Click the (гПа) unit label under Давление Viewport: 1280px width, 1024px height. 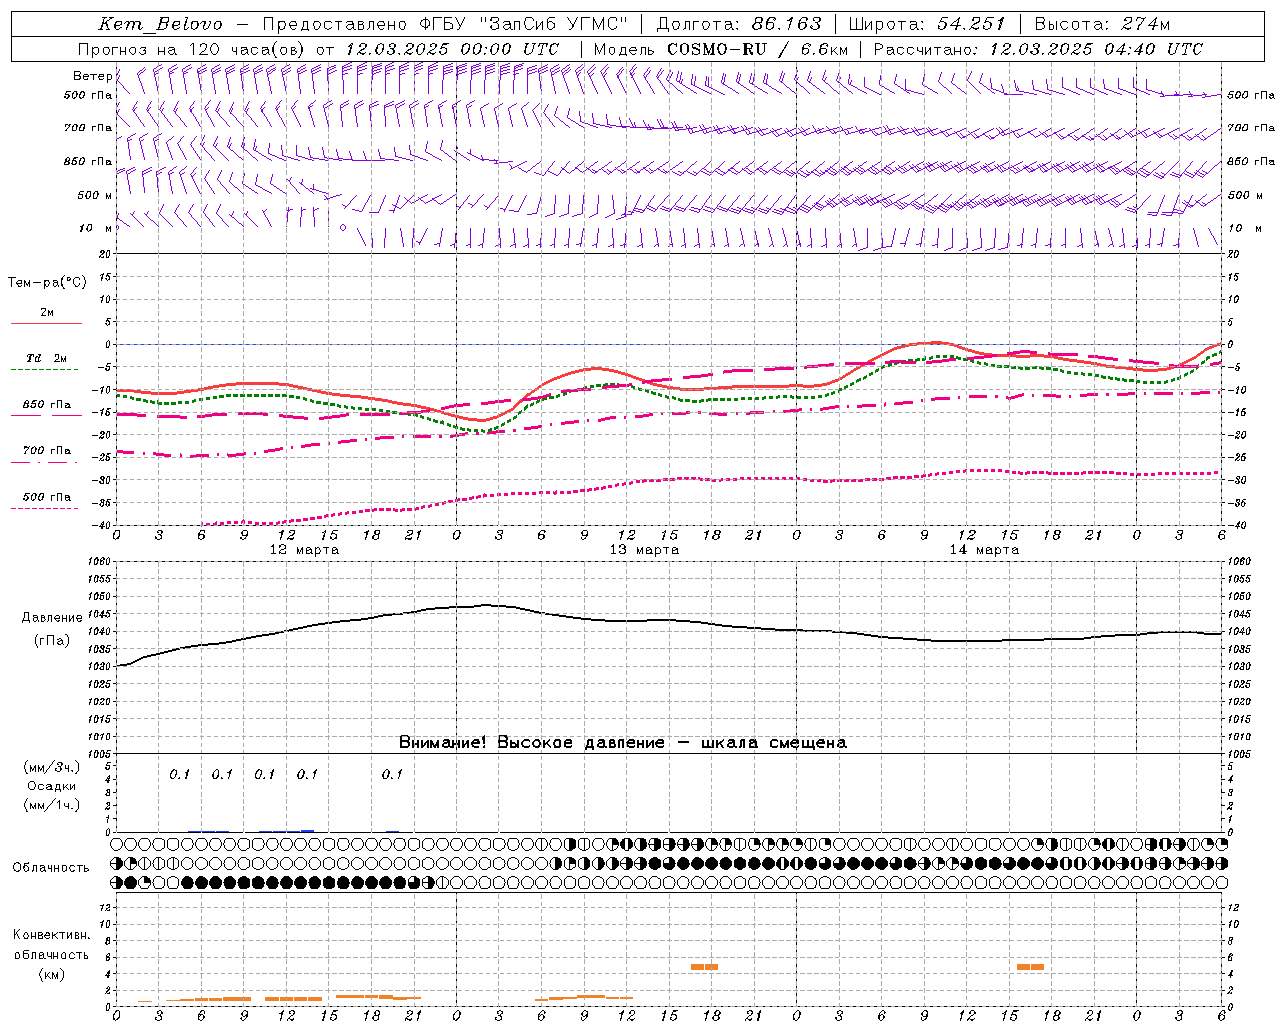coord(52,640)
